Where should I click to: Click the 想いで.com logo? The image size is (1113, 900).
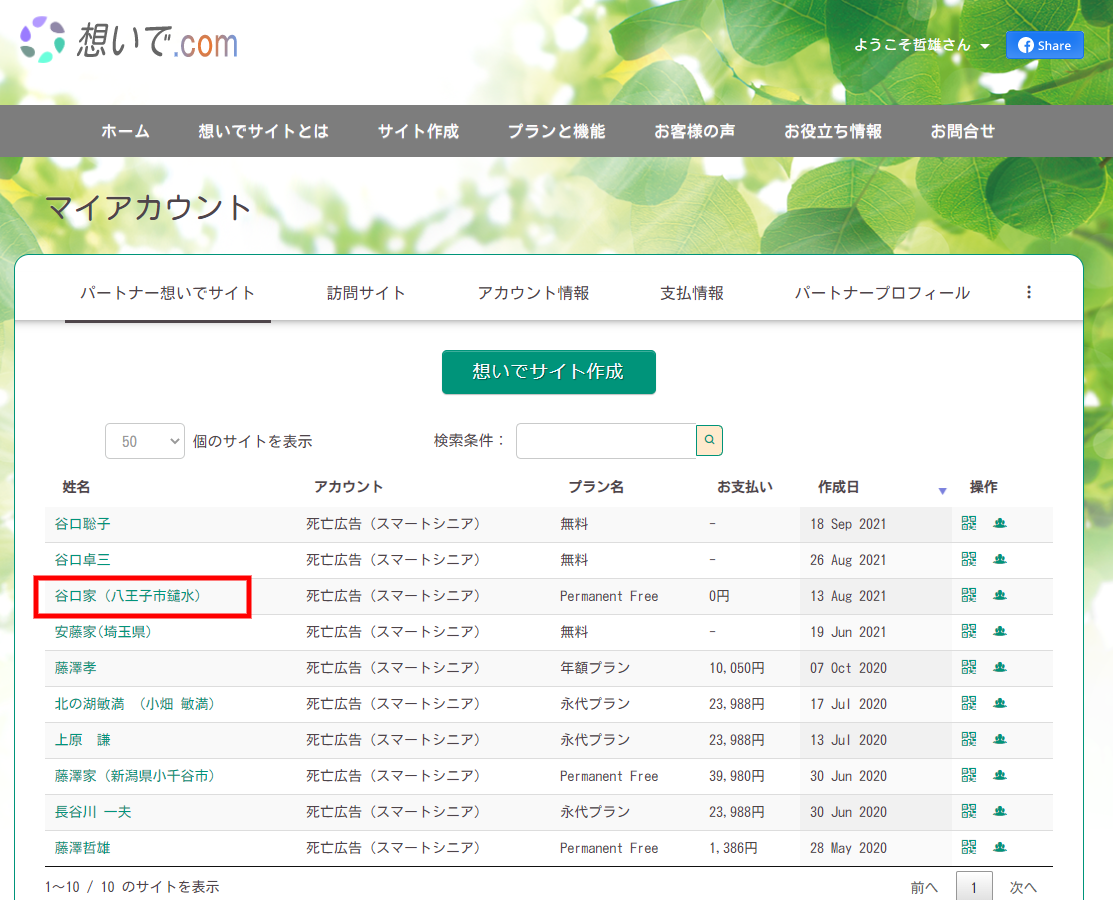[x=129, y=42]
